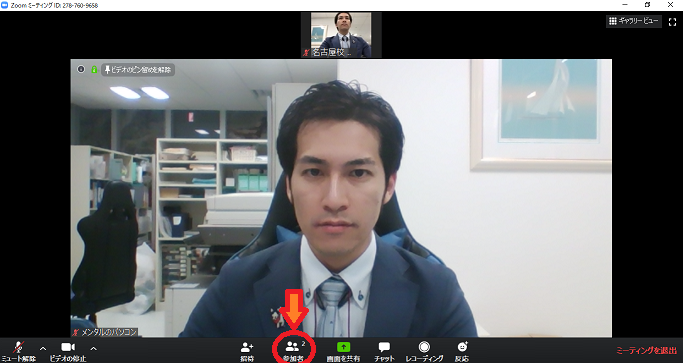The width and height of the screenshot is (683, 363).
Task: Unpin video using ビデオのピン留めを解除
Action: (138, 70)
